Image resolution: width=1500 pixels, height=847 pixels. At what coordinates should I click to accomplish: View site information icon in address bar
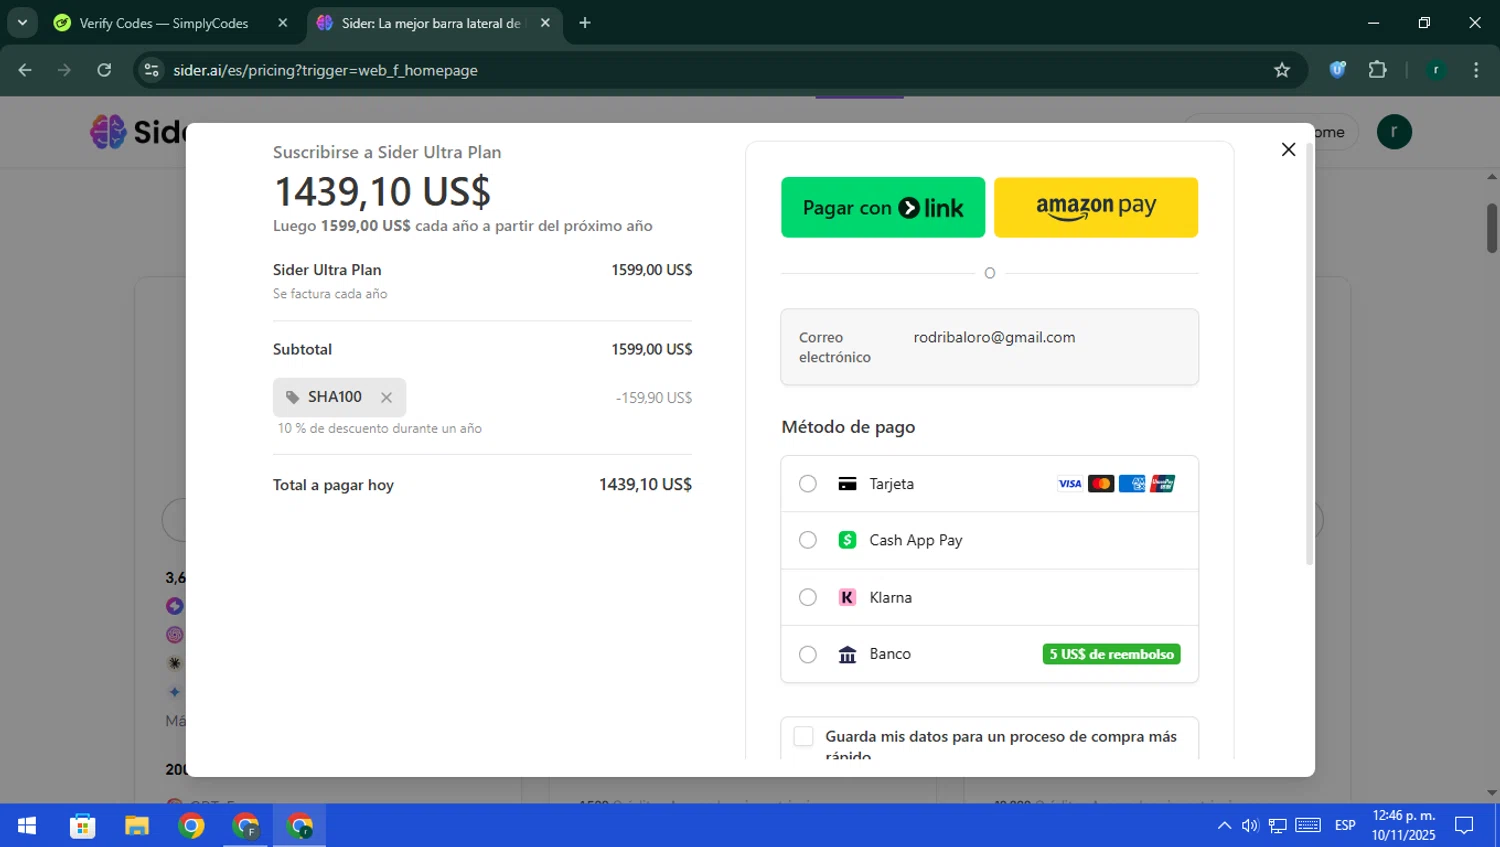[x=152, y=70]
